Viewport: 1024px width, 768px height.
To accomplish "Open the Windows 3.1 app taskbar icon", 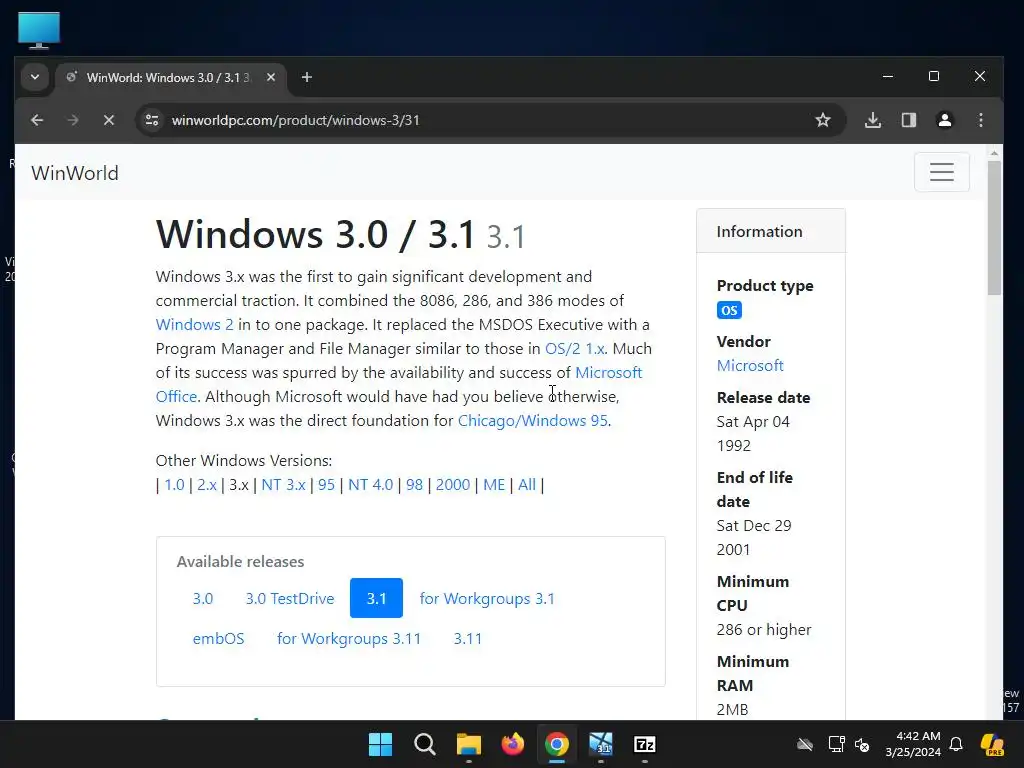I will point(601,744).
